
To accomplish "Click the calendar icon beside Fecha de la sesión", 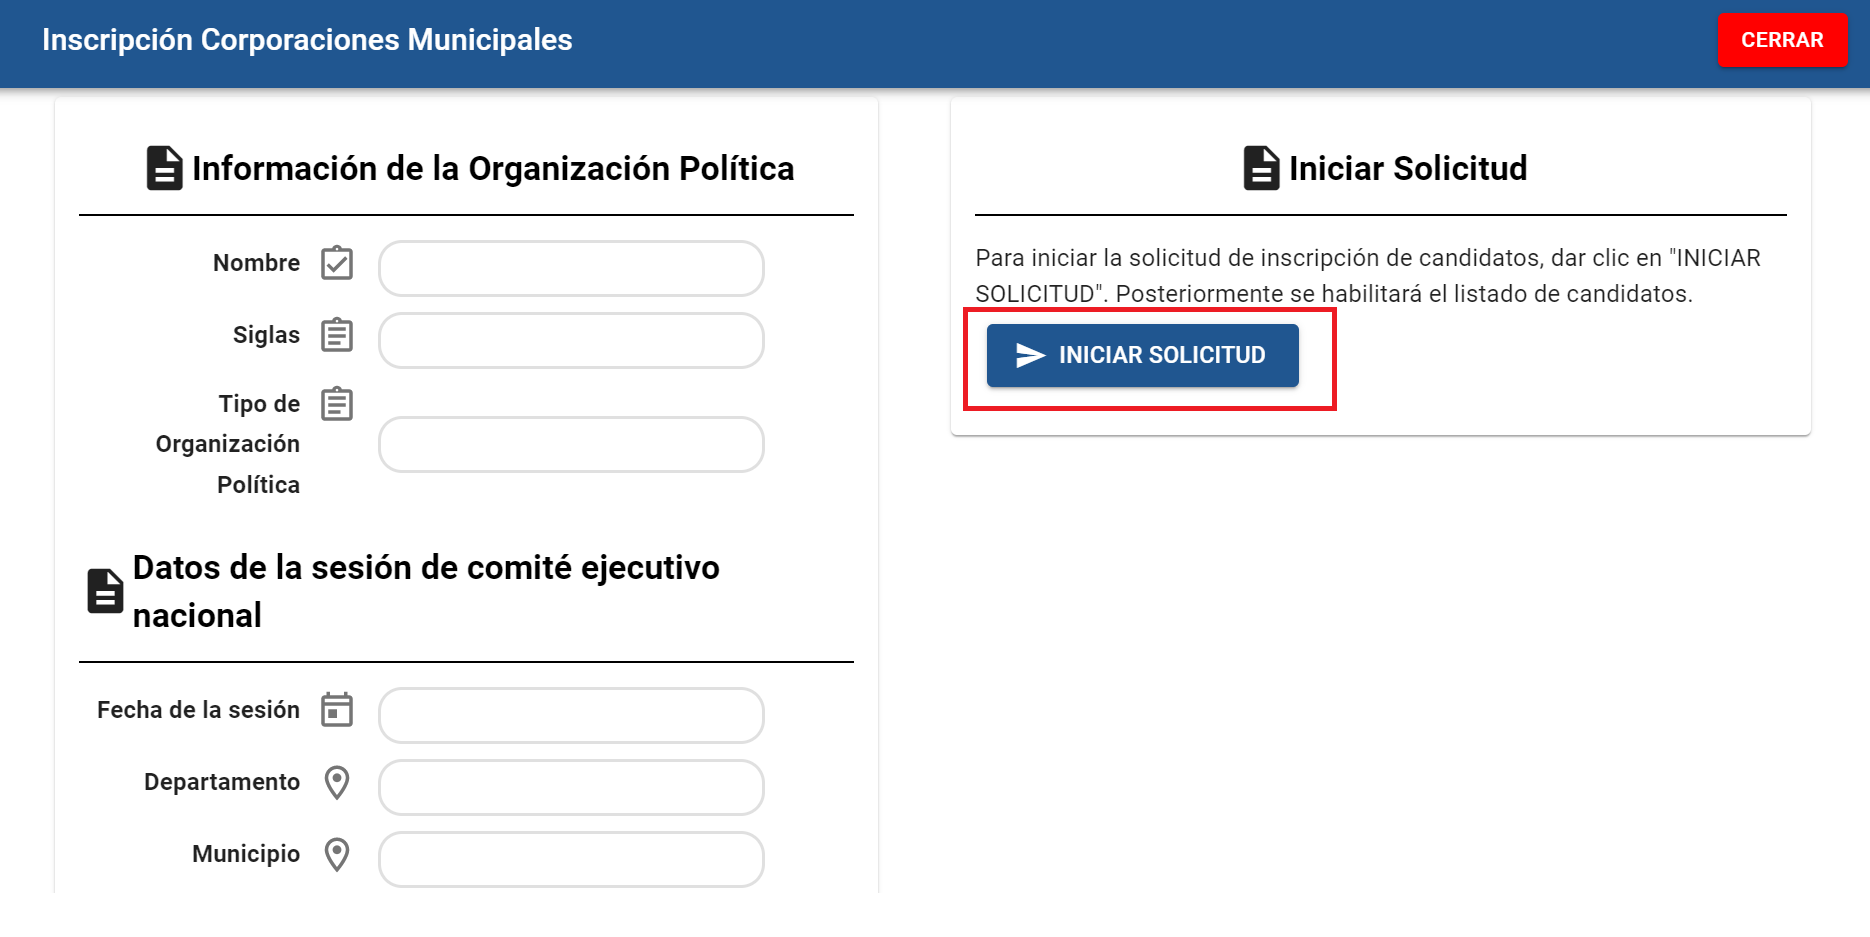I will point(337,710).
